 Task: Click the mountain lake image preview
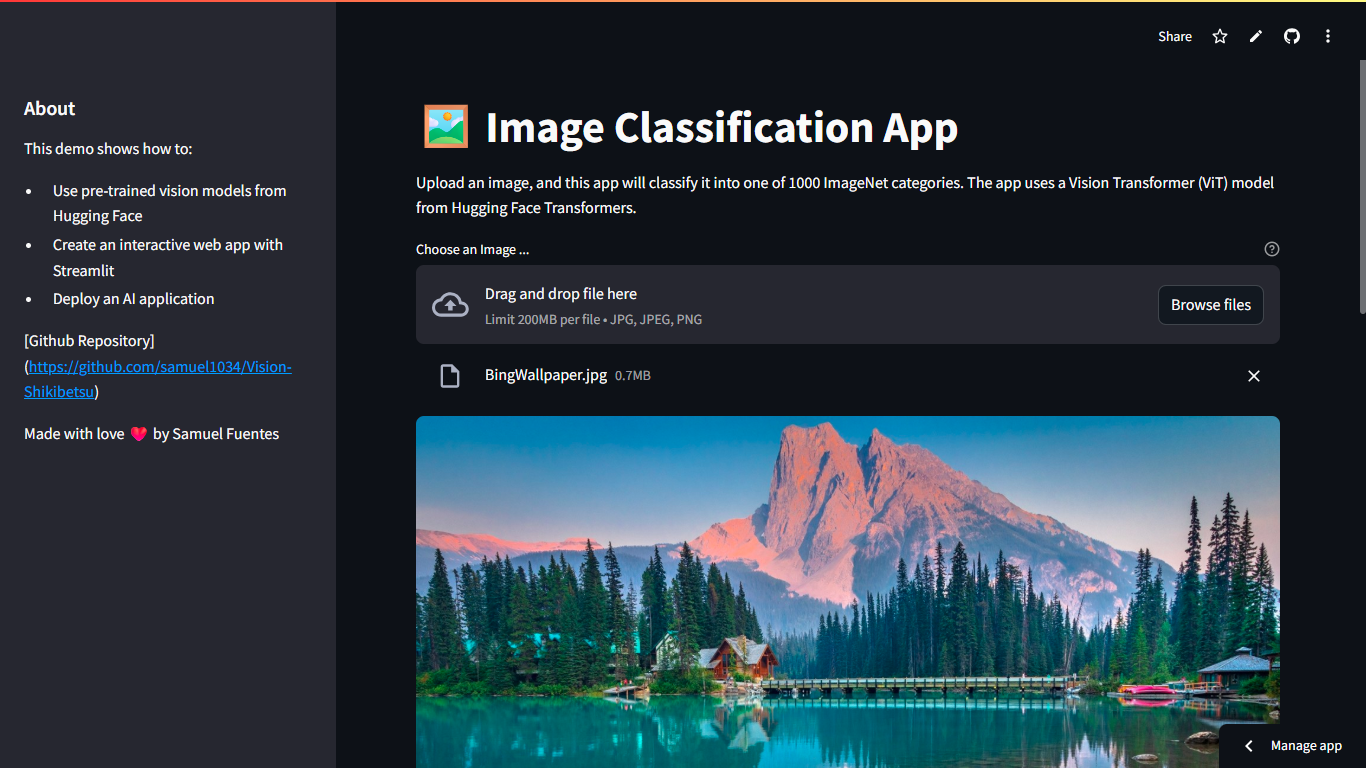pos(847,590)
